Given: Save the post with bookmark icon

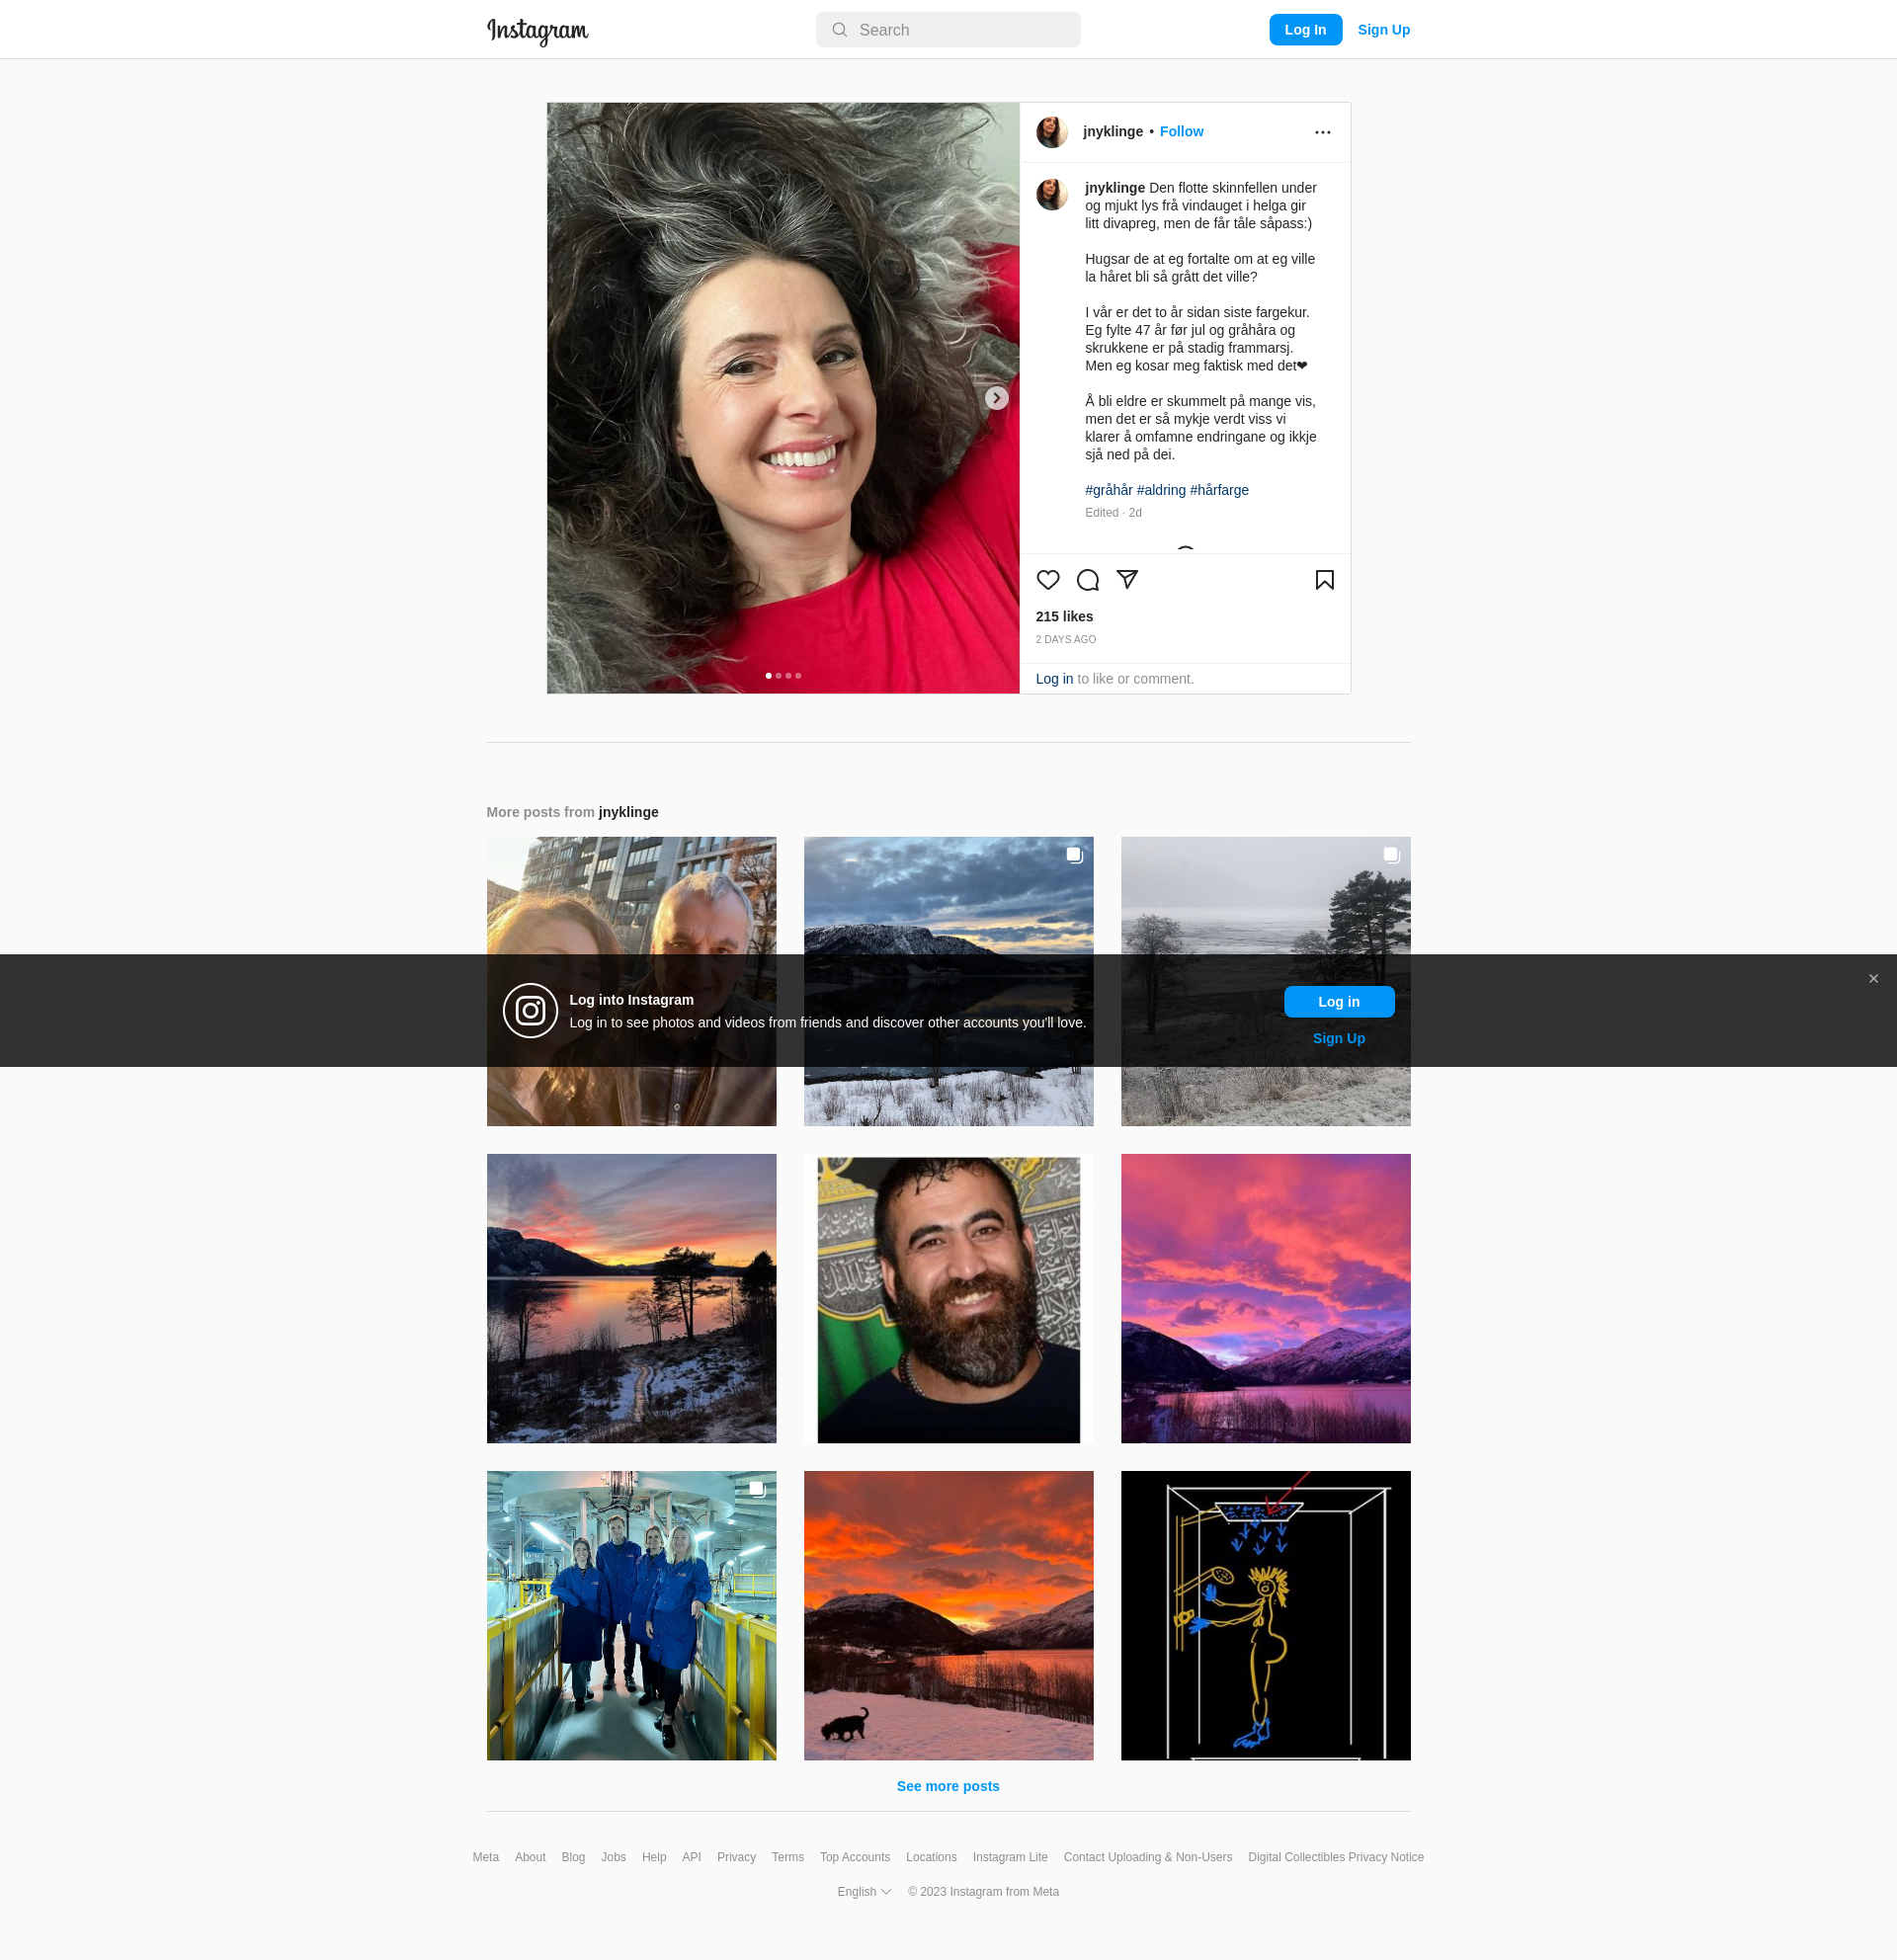Looking at the screenshot, I should tap(1325, 580).
